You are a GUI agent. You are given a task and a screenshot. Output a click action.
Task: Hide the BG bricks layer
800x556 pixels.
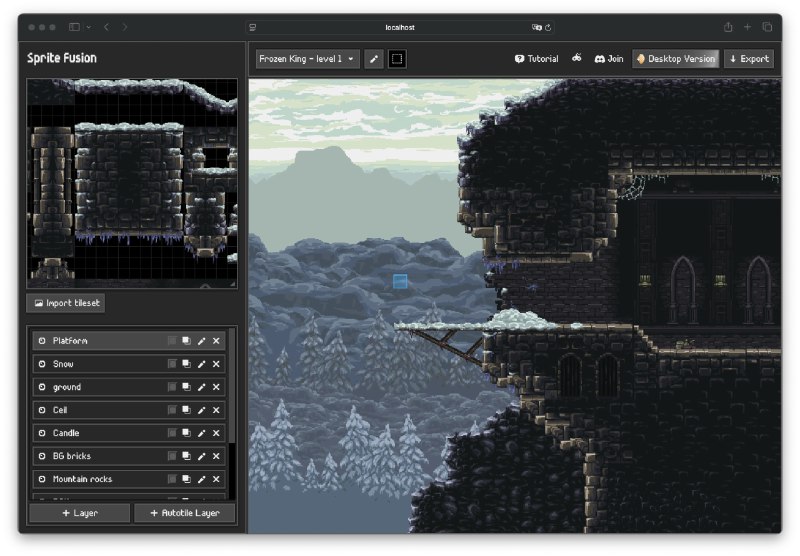(x=42, y=456)
